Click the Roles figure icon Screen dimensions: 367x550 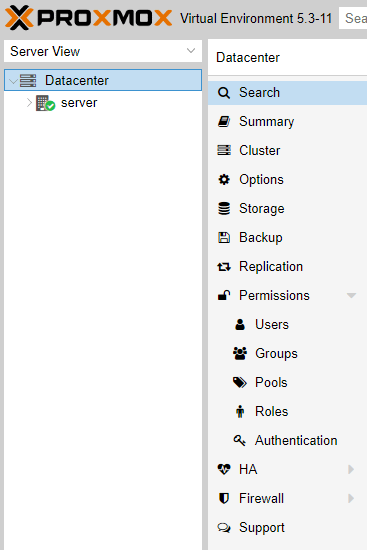[x=240, y=411]
